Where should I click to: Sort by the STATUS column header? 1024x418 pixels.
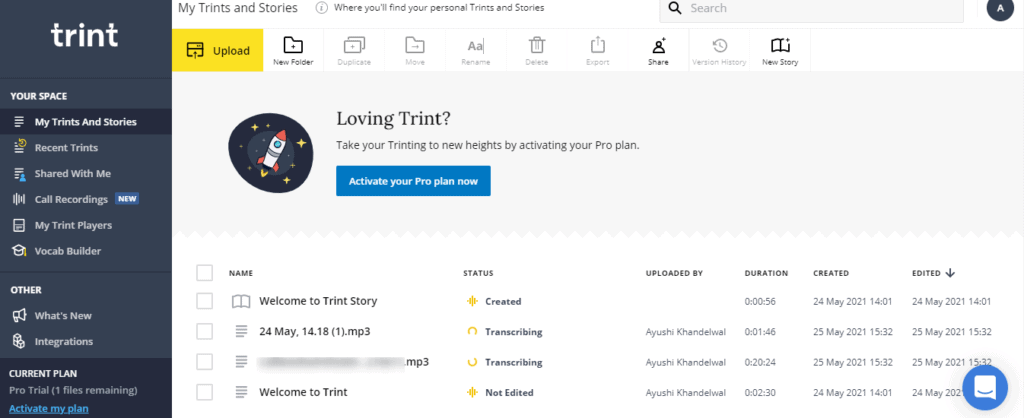(478, 273)
